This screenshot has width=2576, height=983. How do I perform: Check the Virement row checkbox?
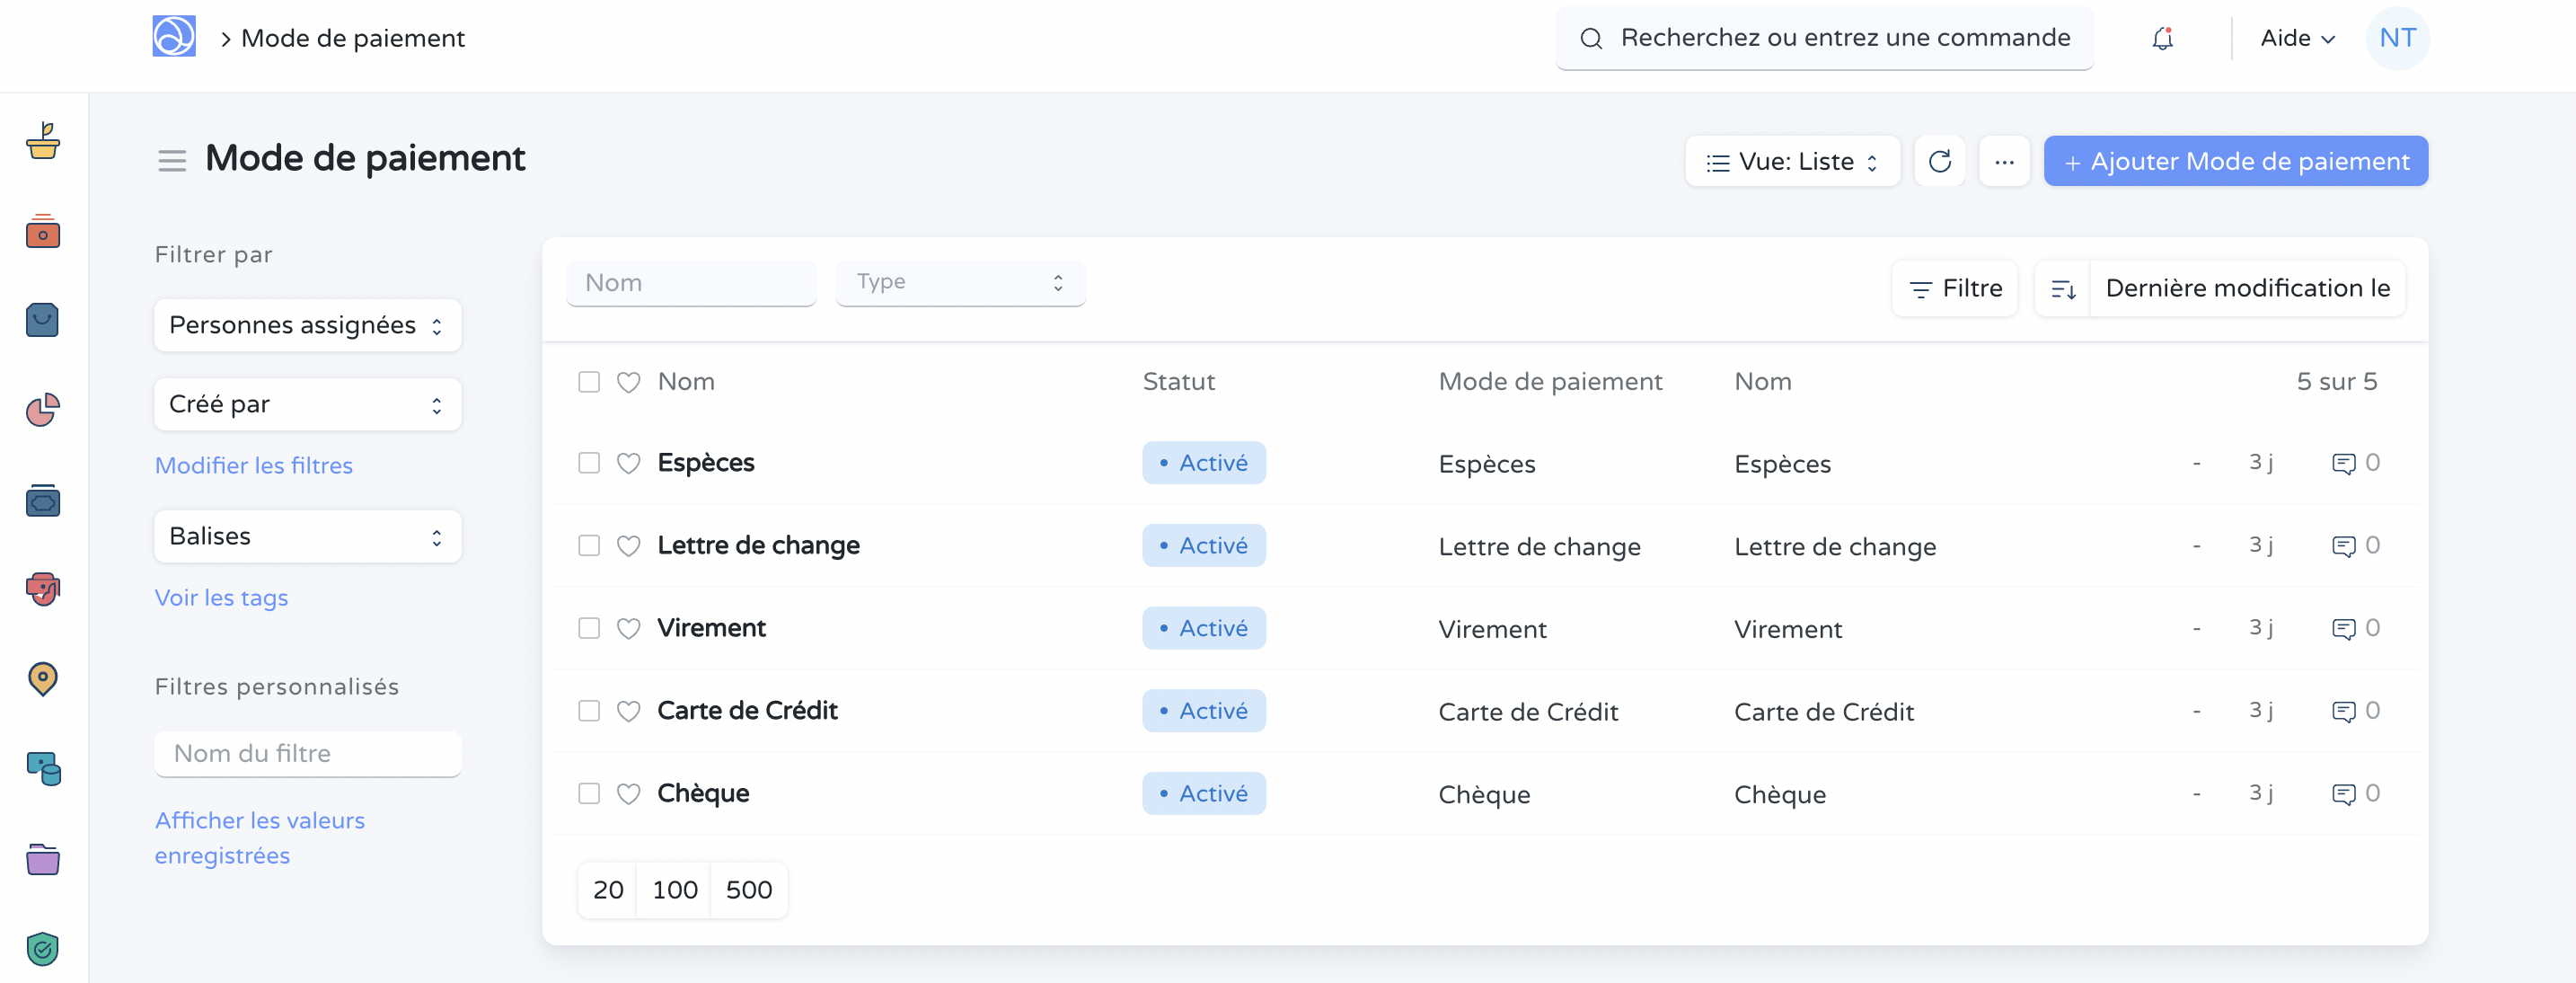tap(589, 628)
